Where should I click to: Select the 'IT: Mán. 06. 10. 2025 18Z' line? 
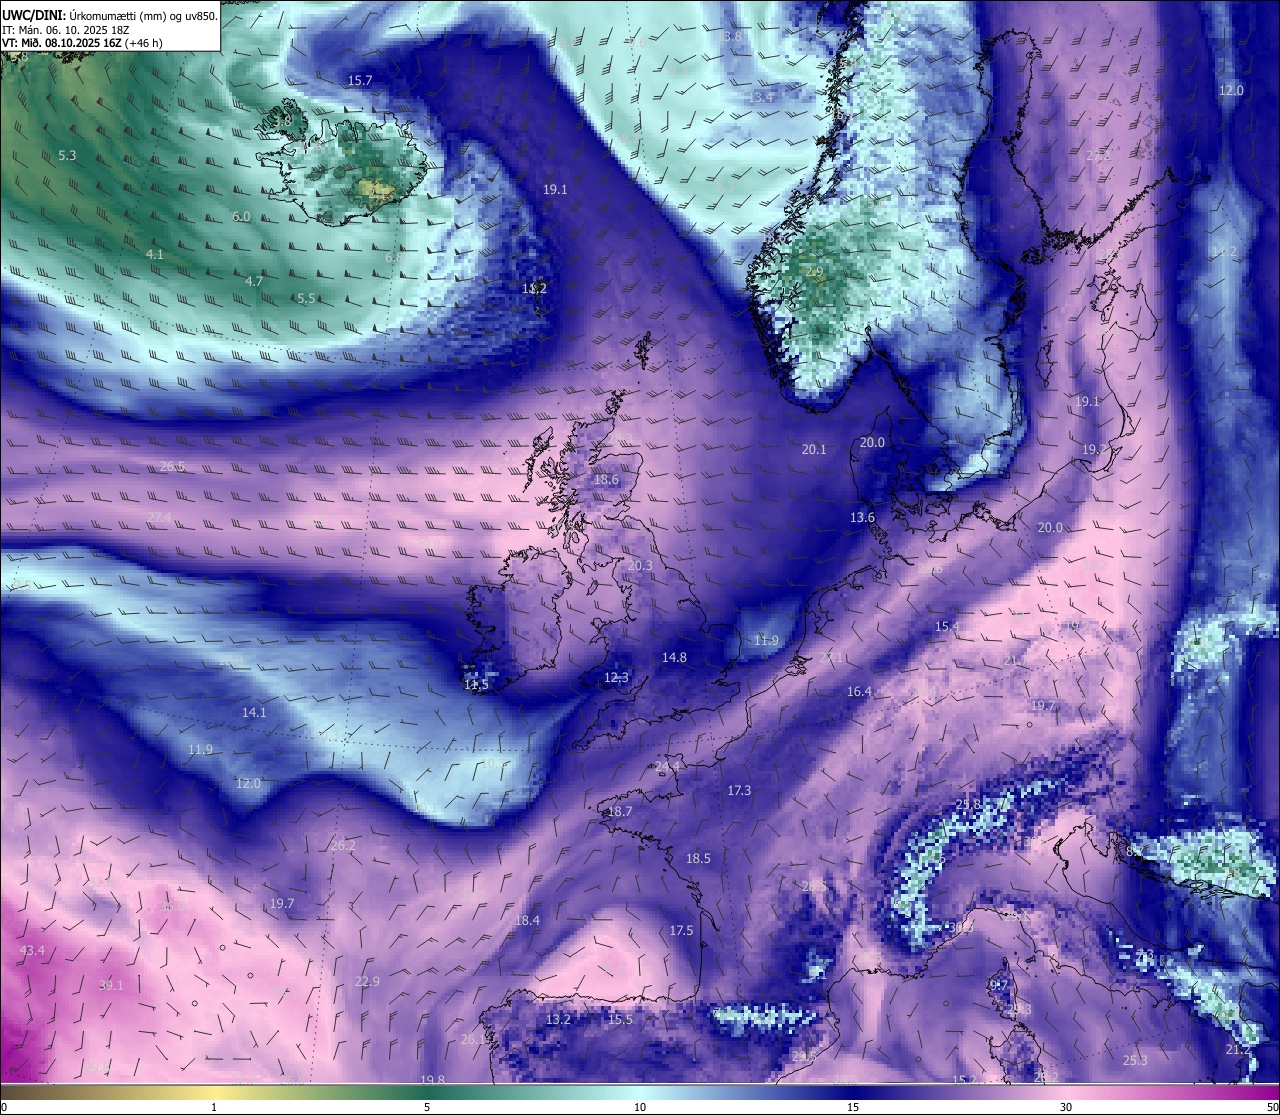65,30
